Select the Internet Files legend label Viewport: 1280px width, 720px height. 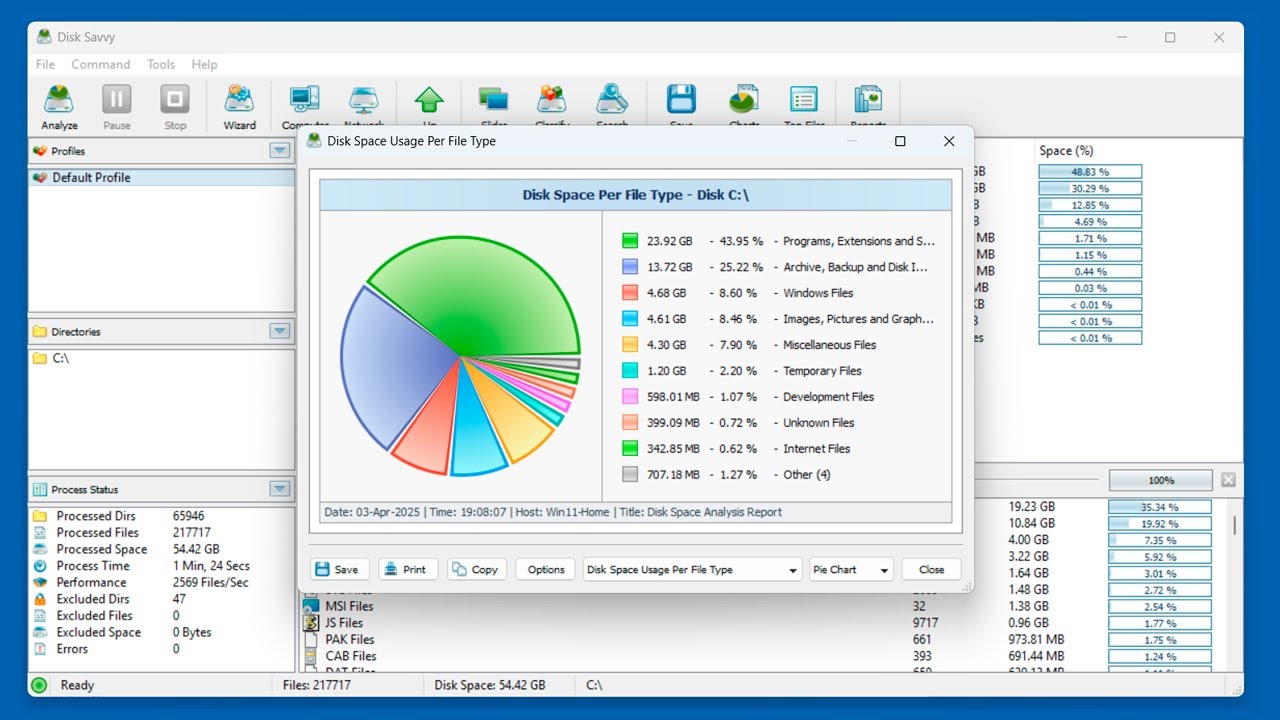[817, 449]
